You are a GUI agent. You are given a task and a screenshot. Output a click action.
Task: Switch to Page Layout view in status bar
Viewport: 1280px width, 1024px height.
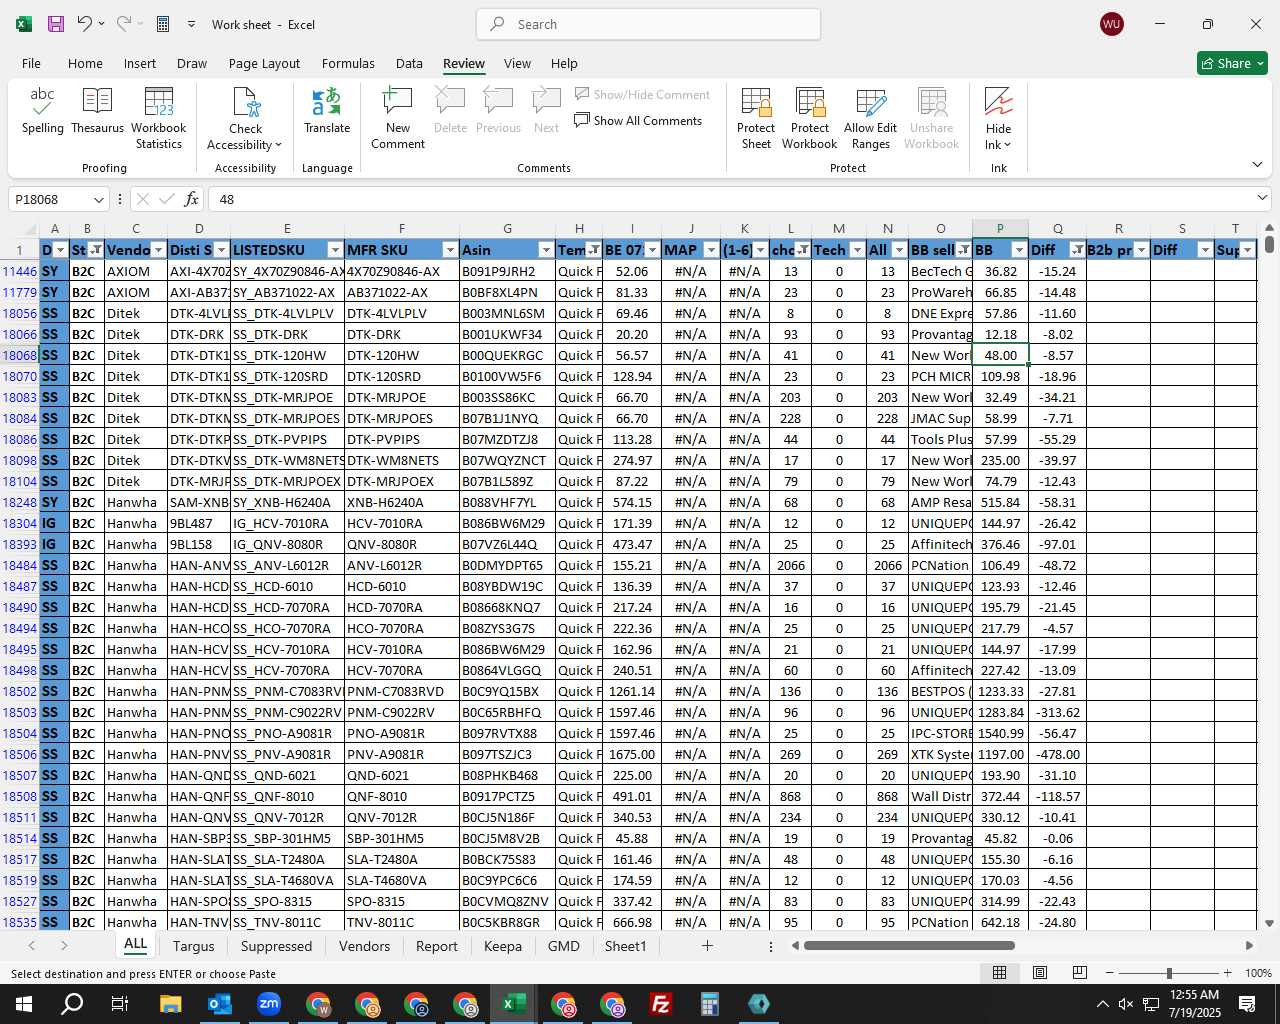point(1040,973)
